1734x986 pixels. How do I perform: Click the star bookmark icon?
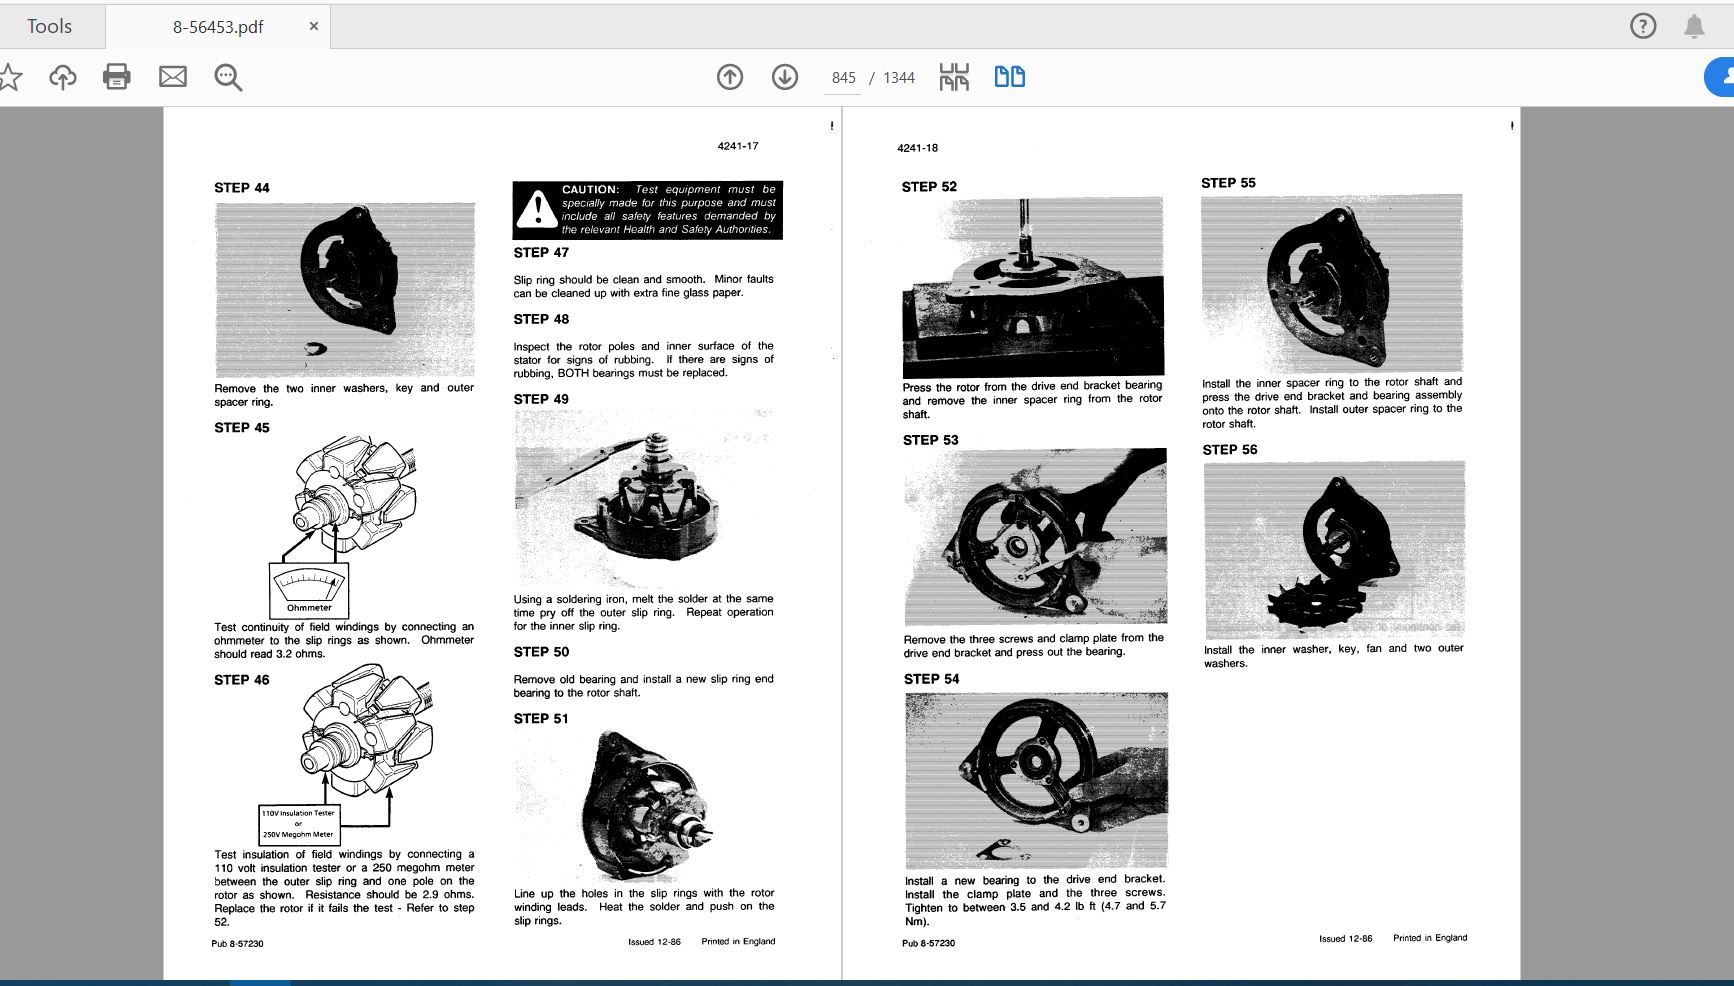pyautogui.click(x=10, y=77)
